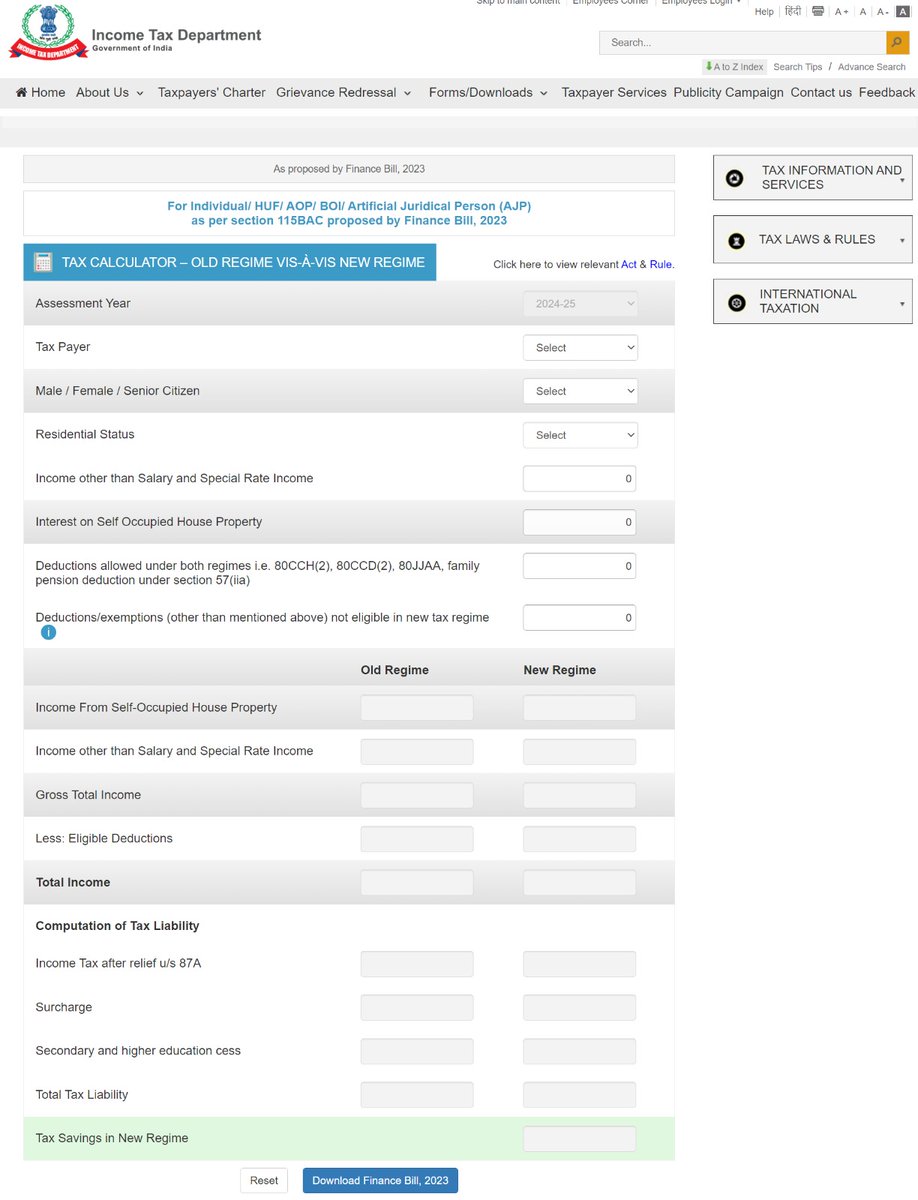Click the International Taxation icon
The image size is (918, 1200).
(x=737, y=302)
